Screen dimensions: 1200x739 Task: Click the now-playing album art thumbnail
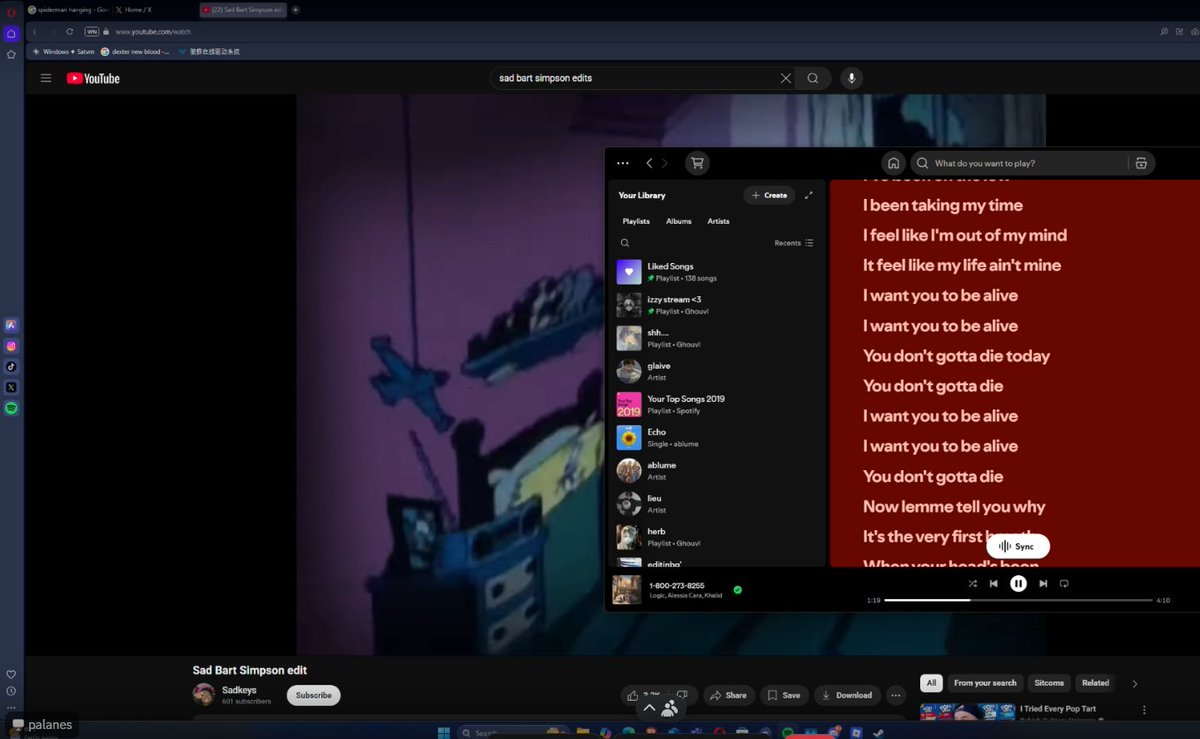[627, 590]
